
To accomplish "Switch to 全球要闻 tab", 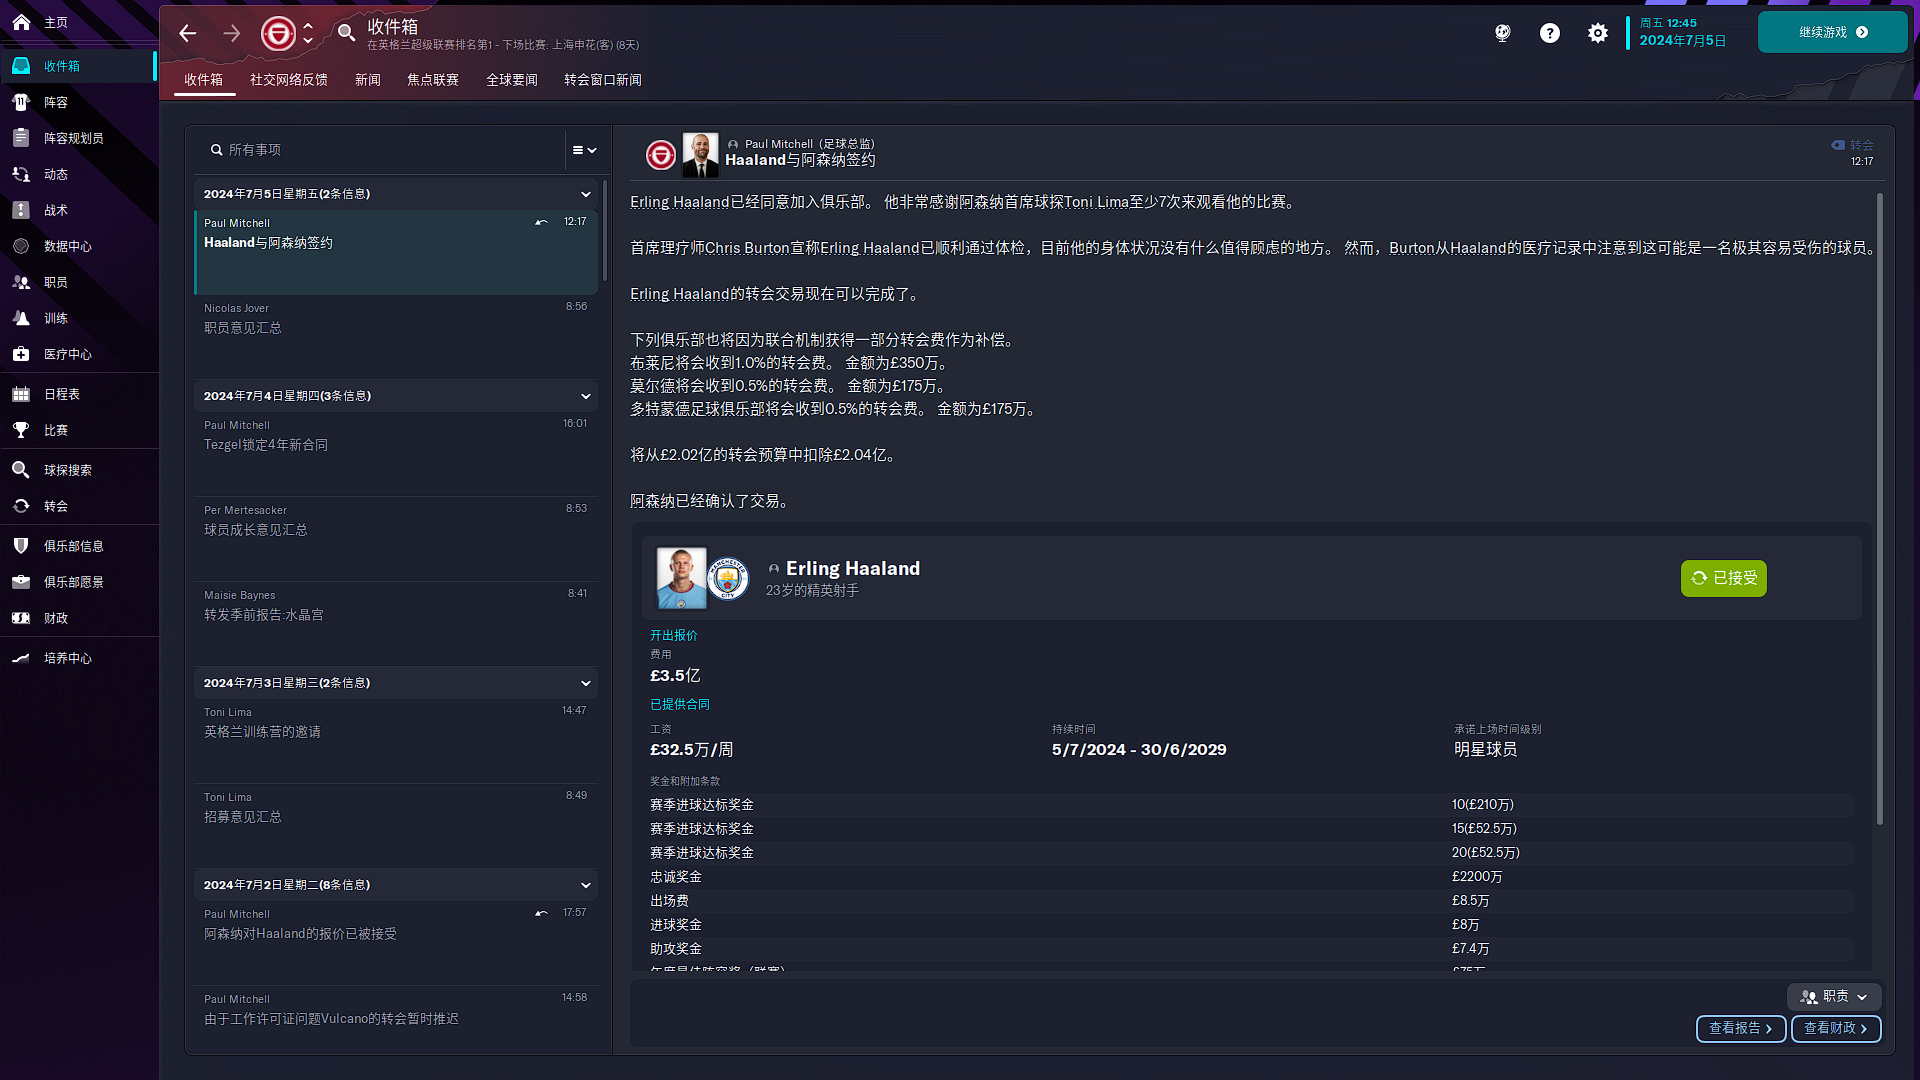I will (512, 80).
